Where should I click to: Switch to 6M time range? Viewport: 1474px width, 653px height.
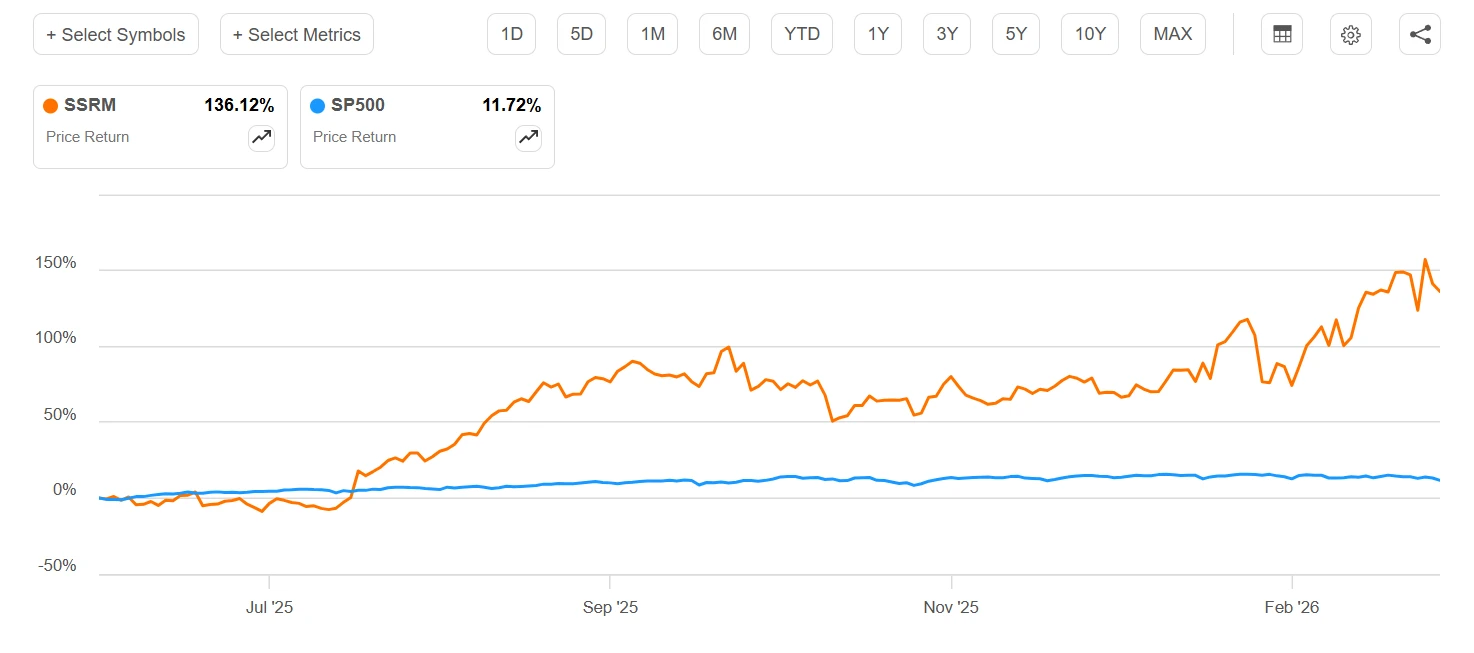point(724,34)
